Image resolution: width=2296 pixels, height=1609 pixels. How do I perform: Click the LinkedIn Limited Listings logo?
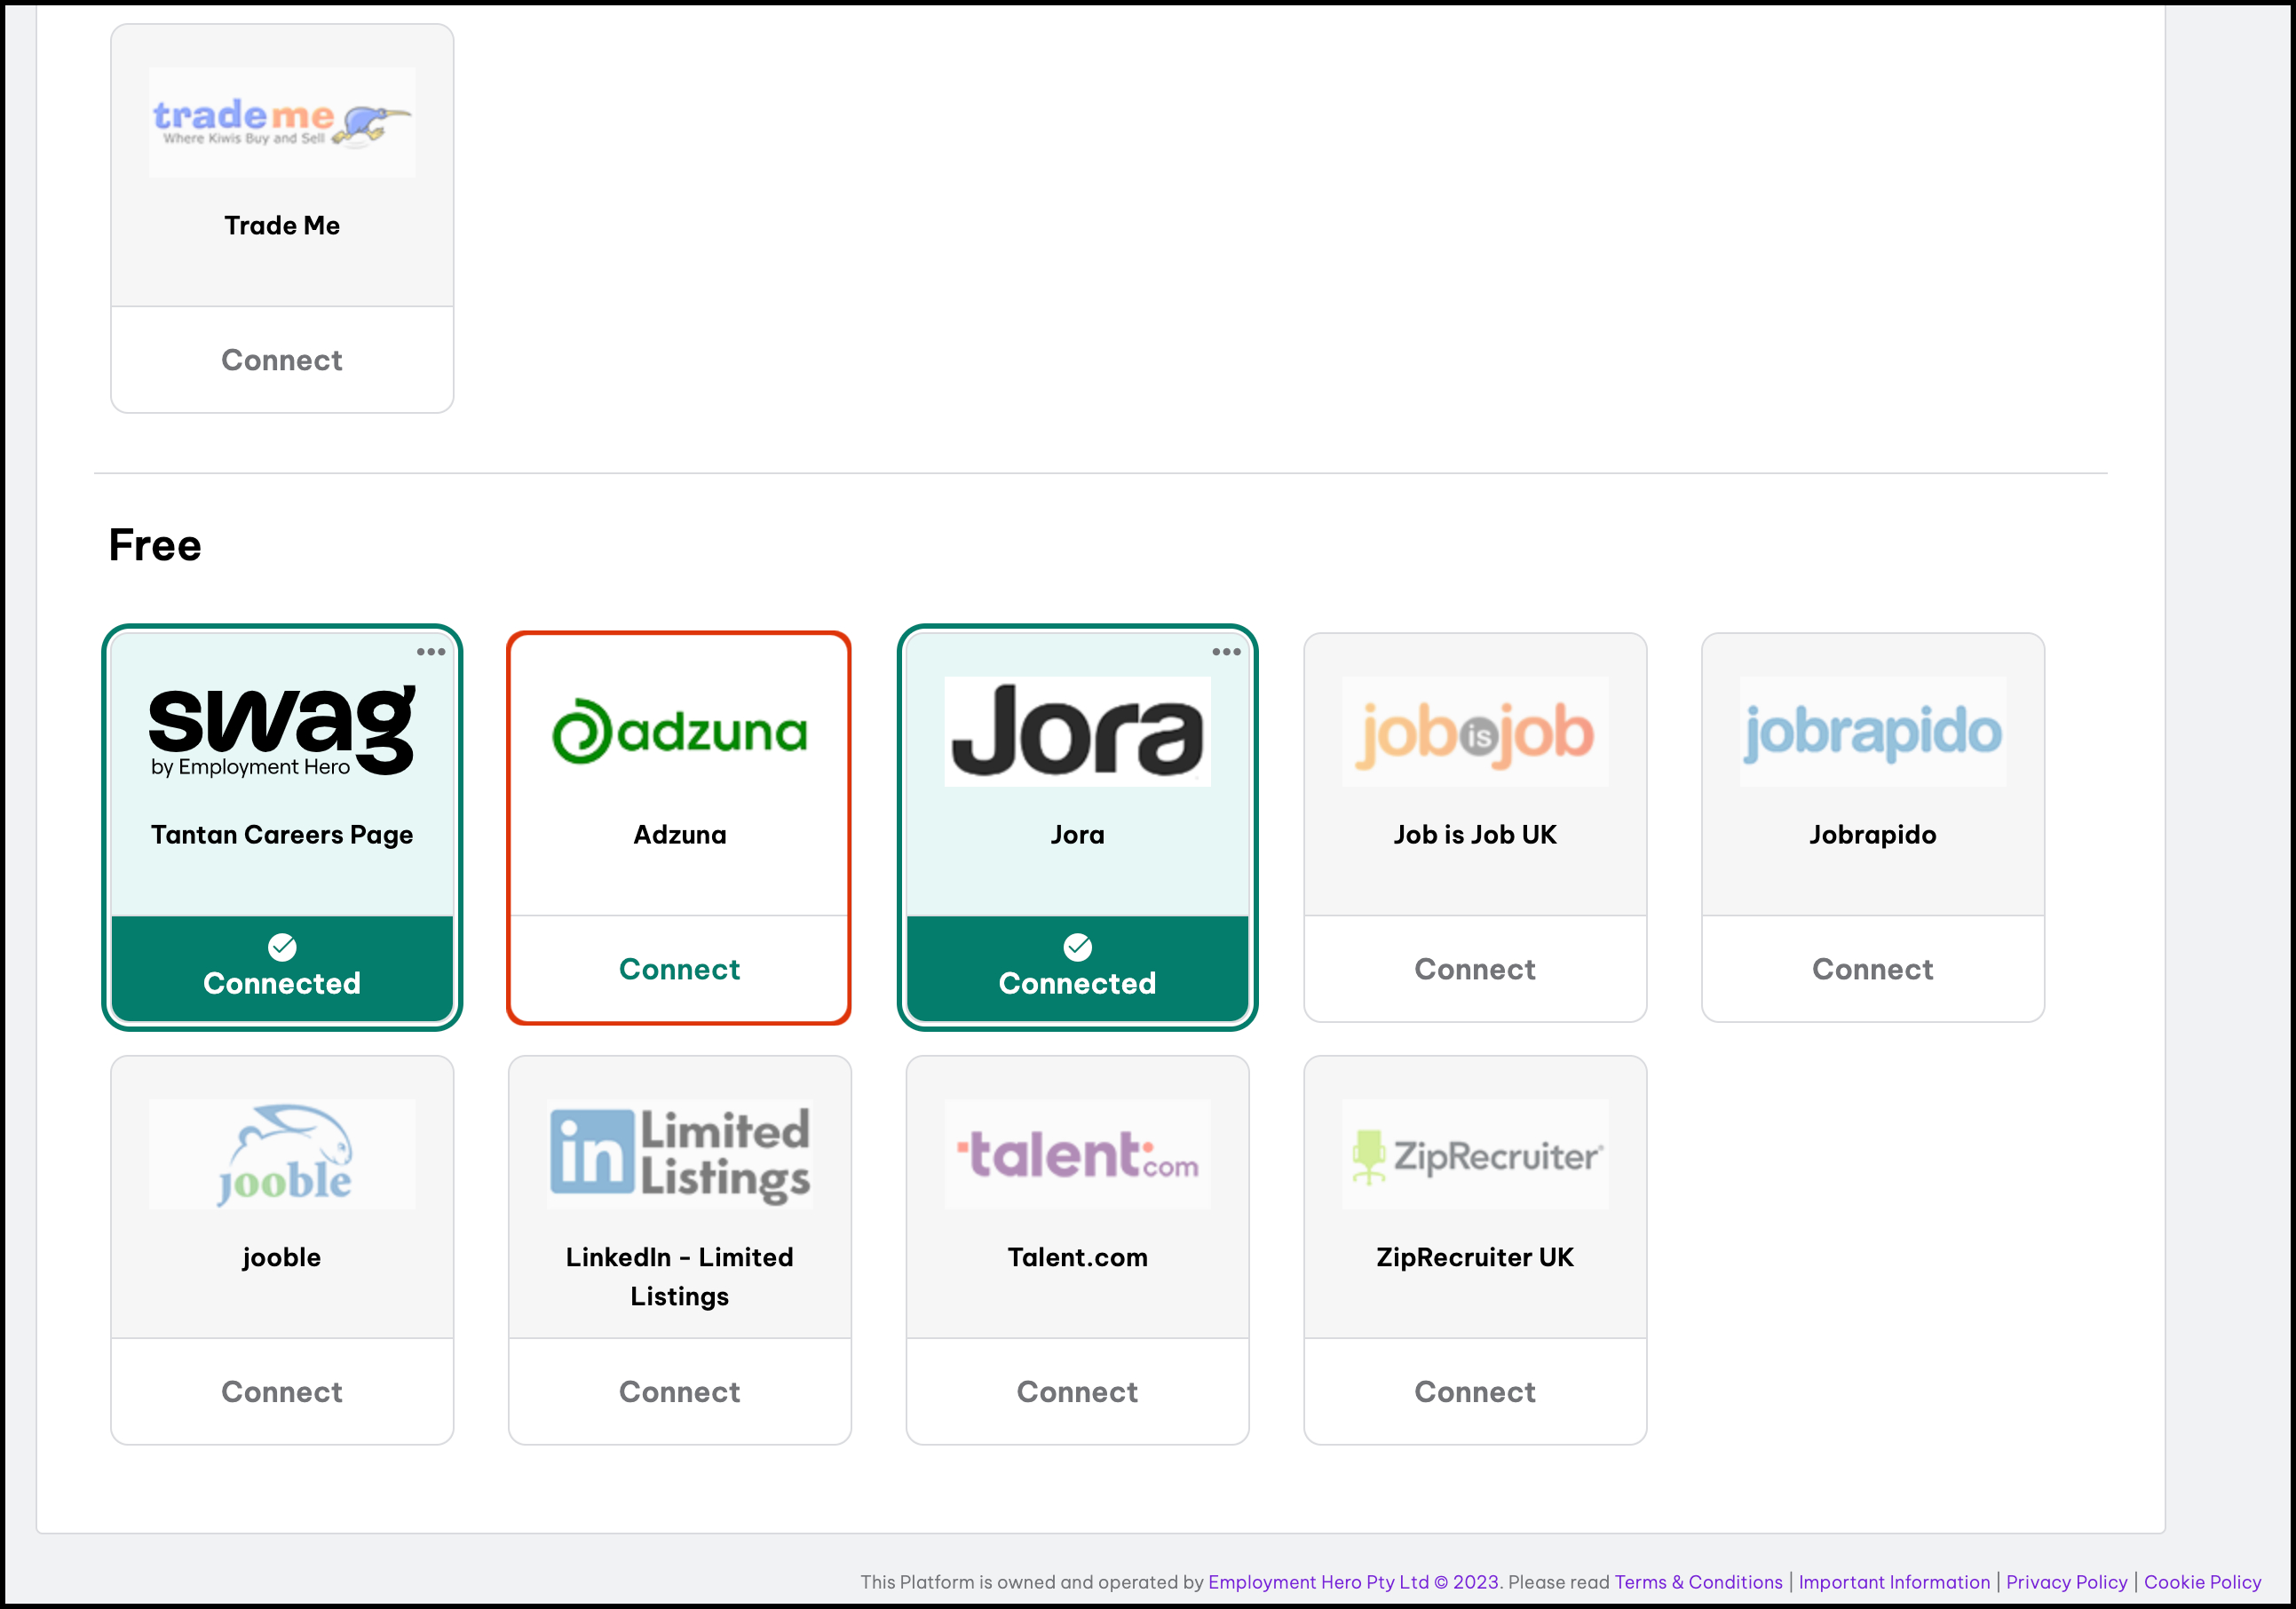click(679, 1154)
